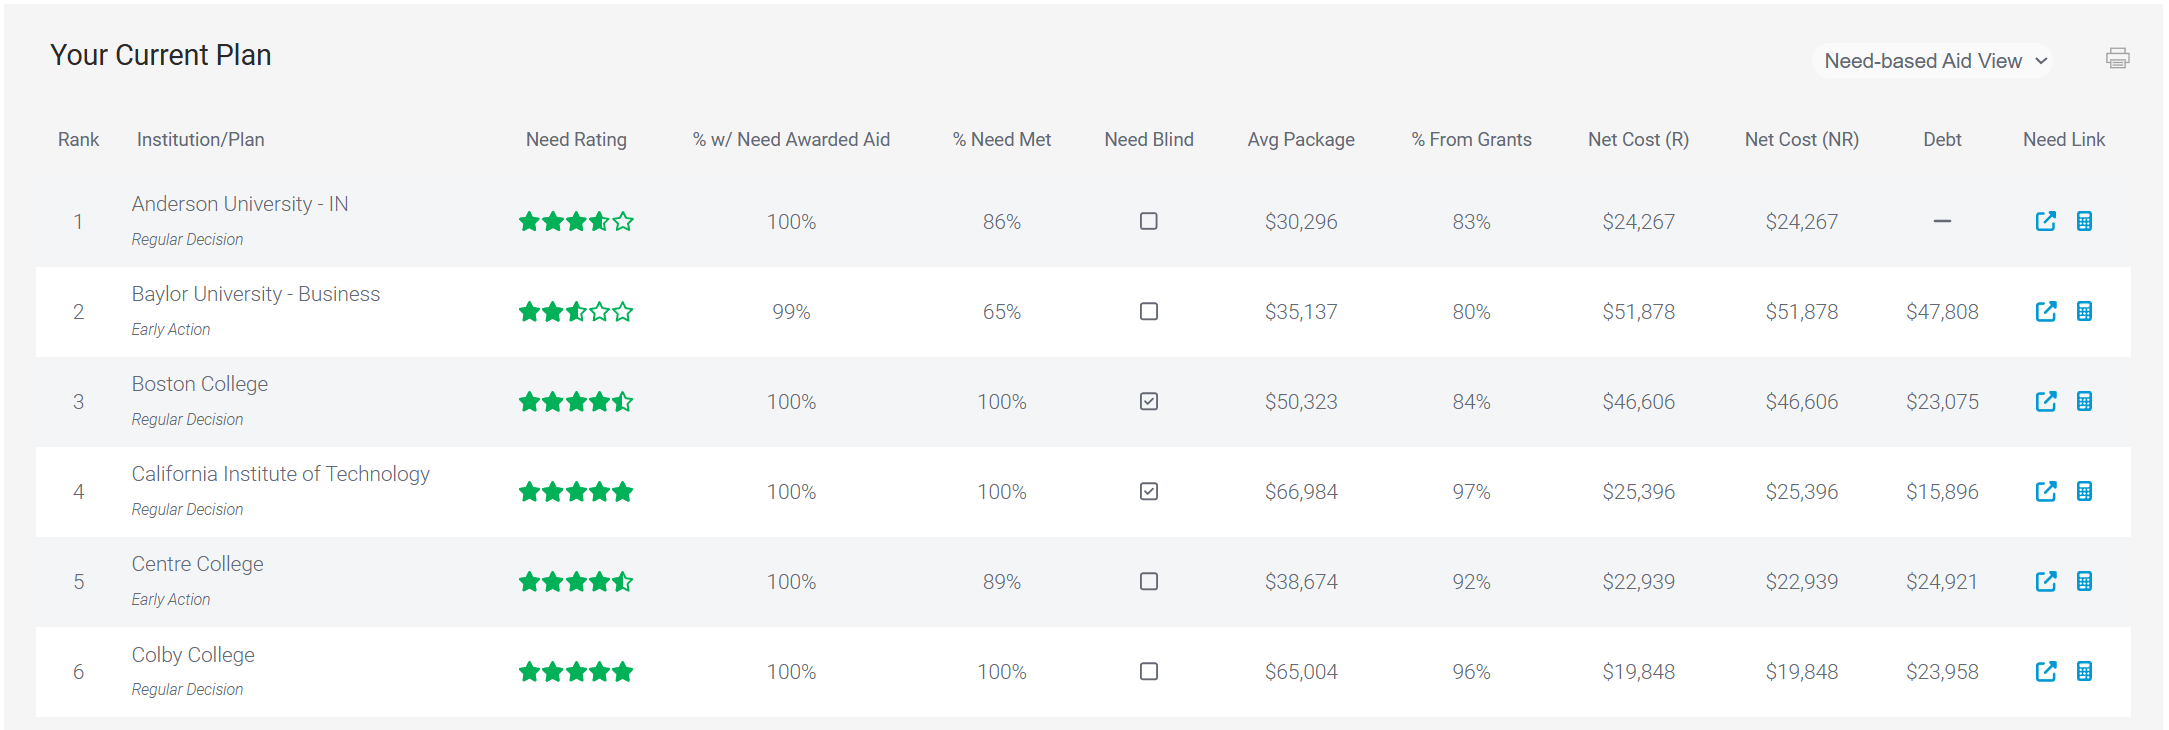The width and height of the screenshot is (2169, 730).
Task: Click the $15,896 debt value
Action: point(1942,492)
